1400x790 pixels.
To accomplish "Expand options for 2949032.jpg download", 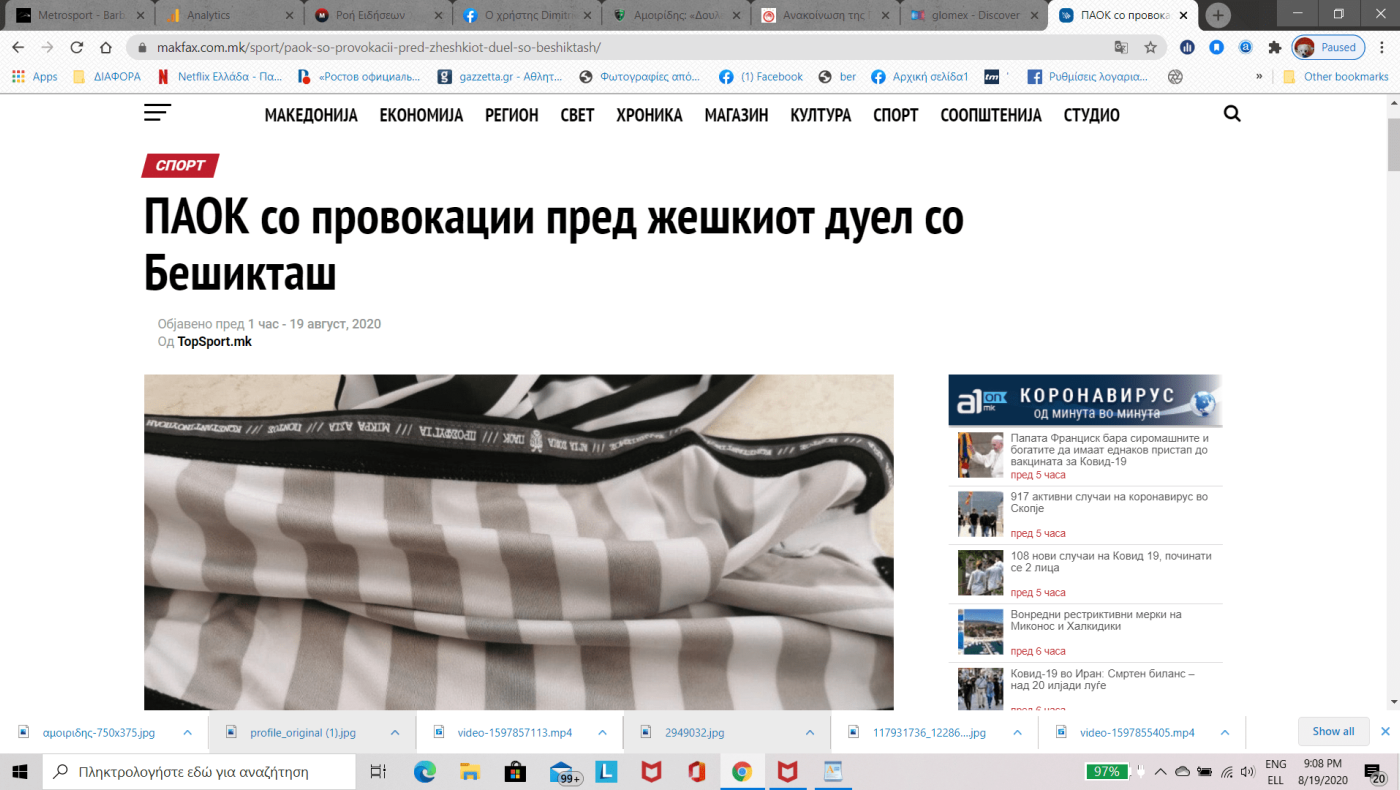I will click(x=809, y=732).
